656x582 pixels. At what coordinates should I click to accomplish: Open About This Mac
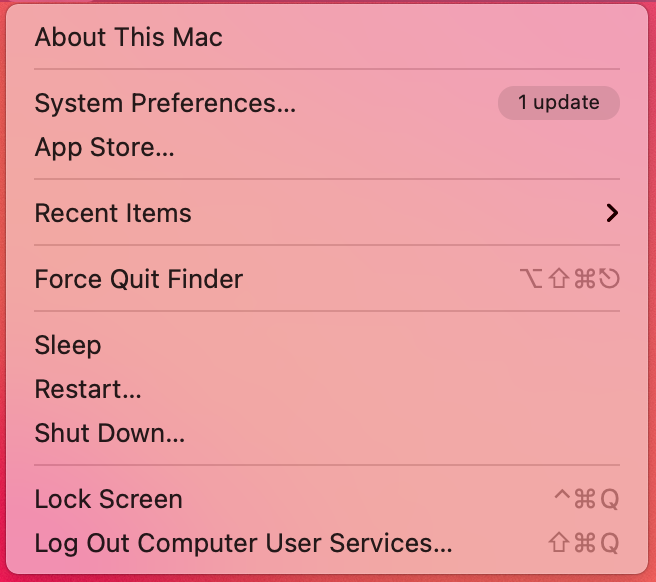[128, 38]
